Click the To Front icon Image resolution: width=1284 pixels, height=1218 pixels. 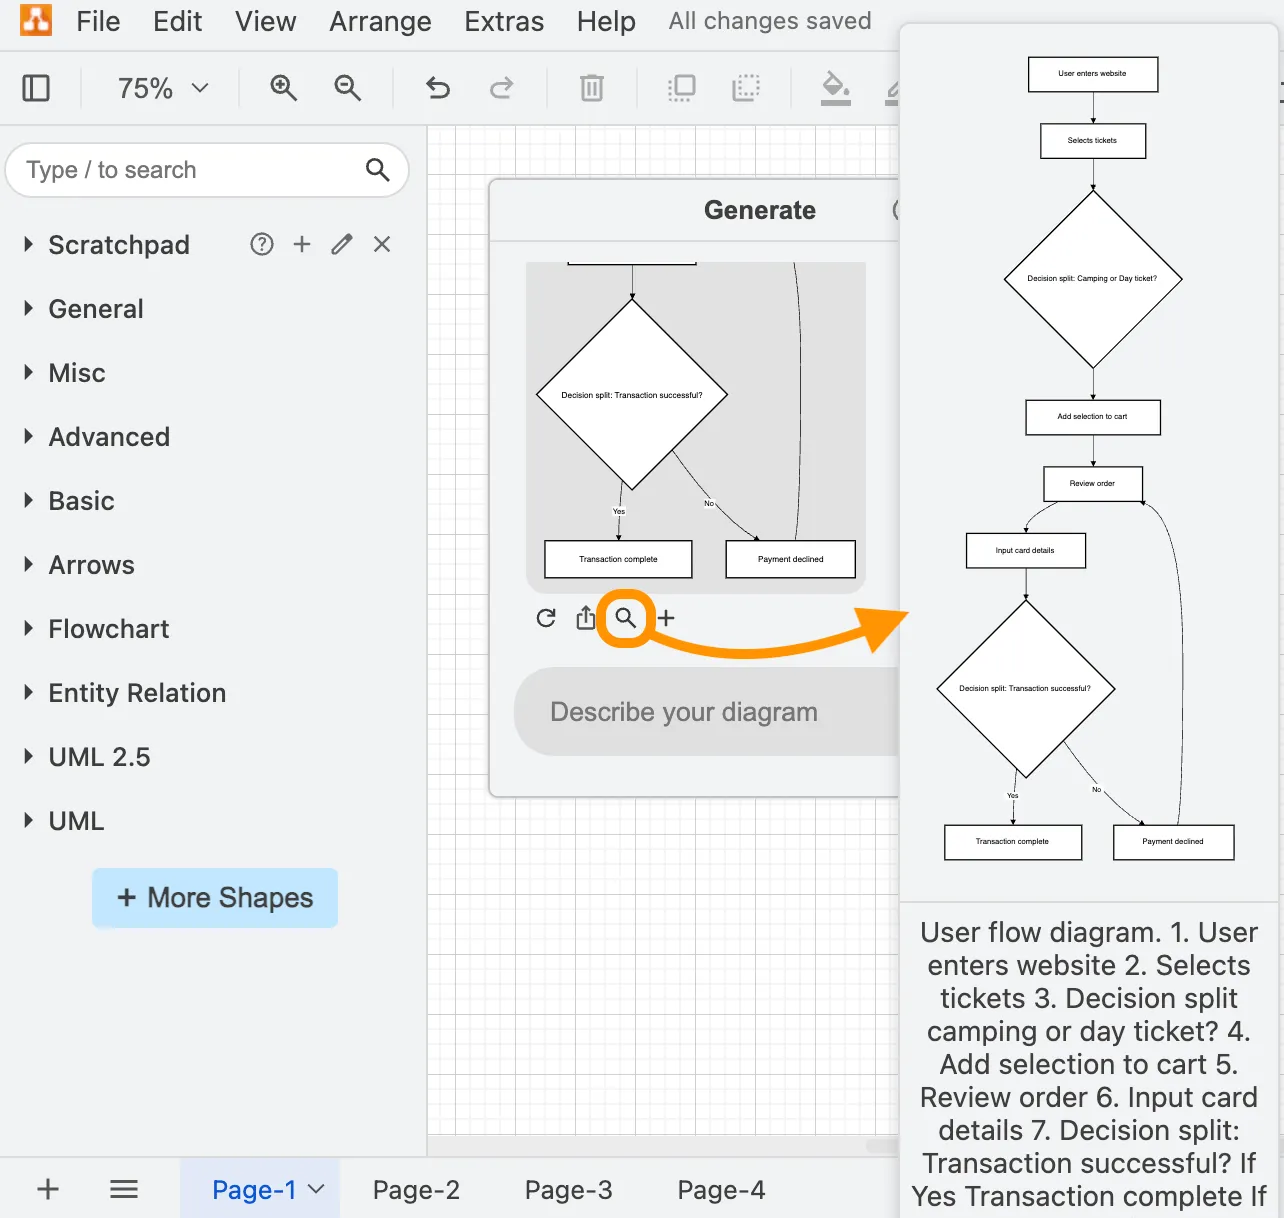(x=682, y=88)
